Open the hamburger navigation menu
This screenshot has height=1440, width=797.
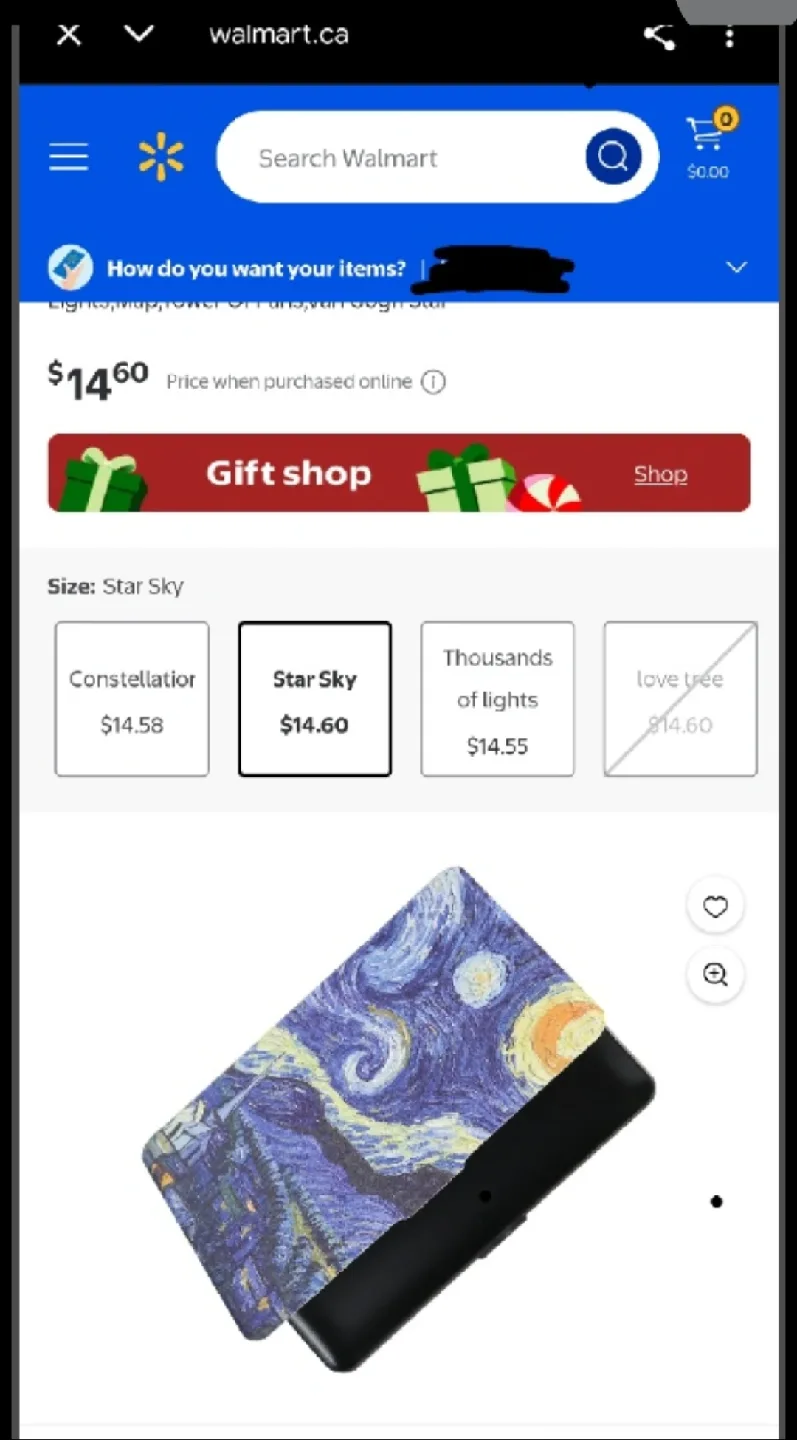68,157
